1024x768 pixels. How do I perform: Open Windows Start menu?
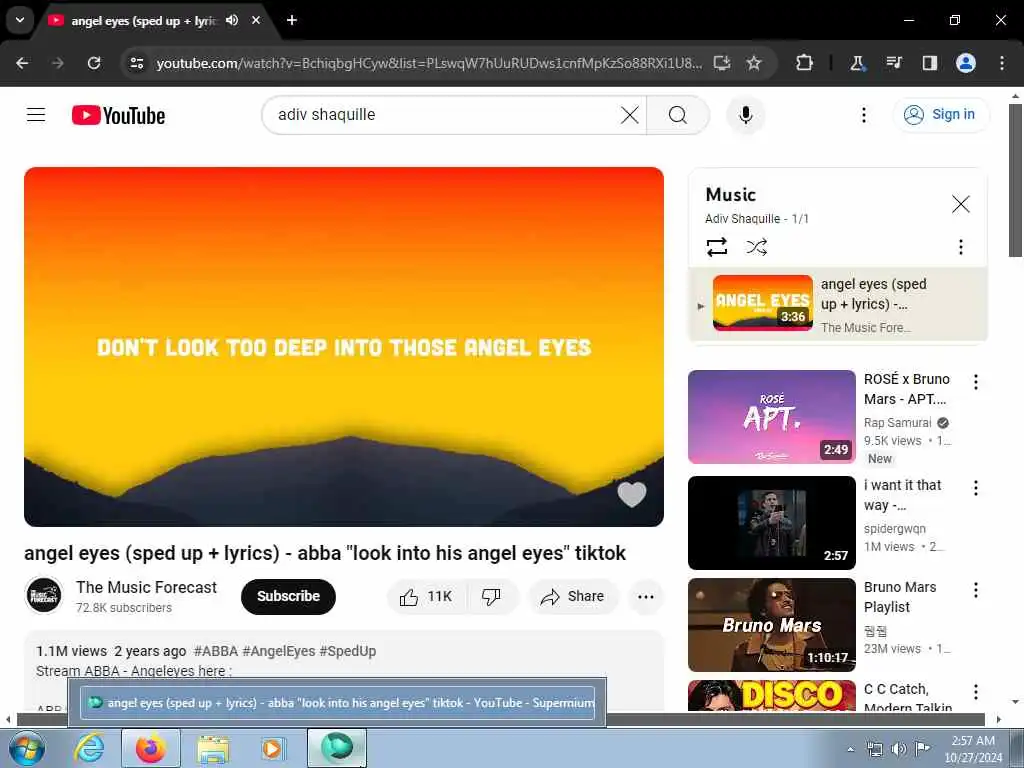27,748
